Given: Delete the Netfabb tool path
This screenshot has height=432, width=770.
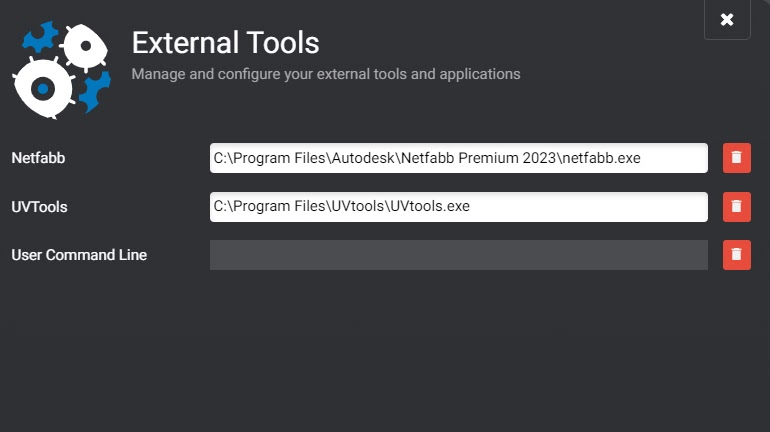Looking at the screenshot, I should (x=737, y=158).
